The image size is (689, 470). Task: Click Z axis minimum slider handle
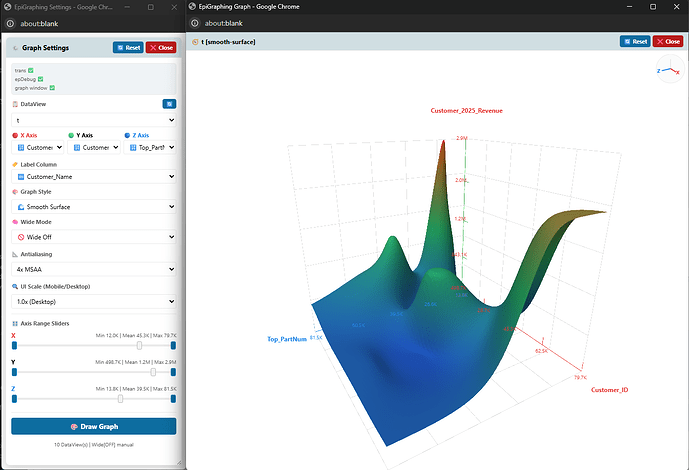pos(15,399)
